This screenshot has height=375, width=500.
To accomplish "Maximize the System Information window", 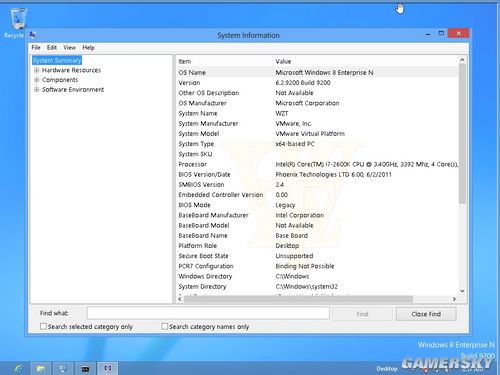I will click(x=441, y=33).
